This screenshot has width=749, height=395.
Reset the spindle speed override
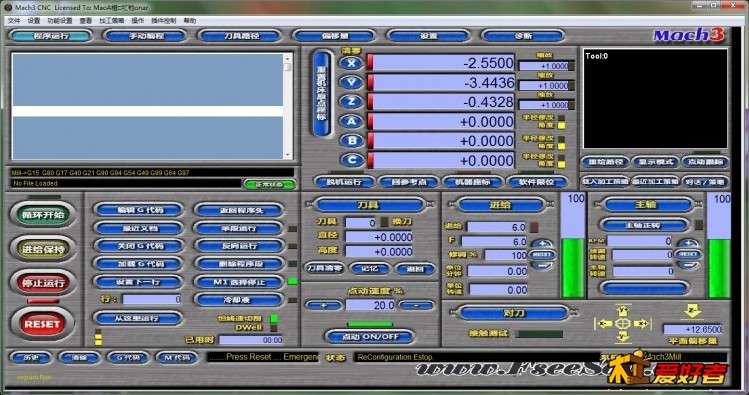click(x=688, y=255)
